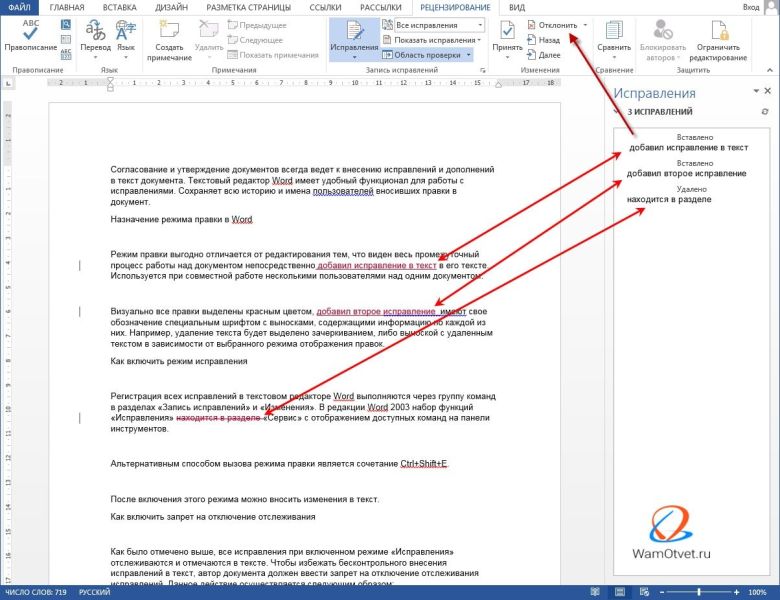Select the 'добавил второе исправление' revision entry
The height and width of the screenshot is (600, 780).
click(x=686, y=173)
